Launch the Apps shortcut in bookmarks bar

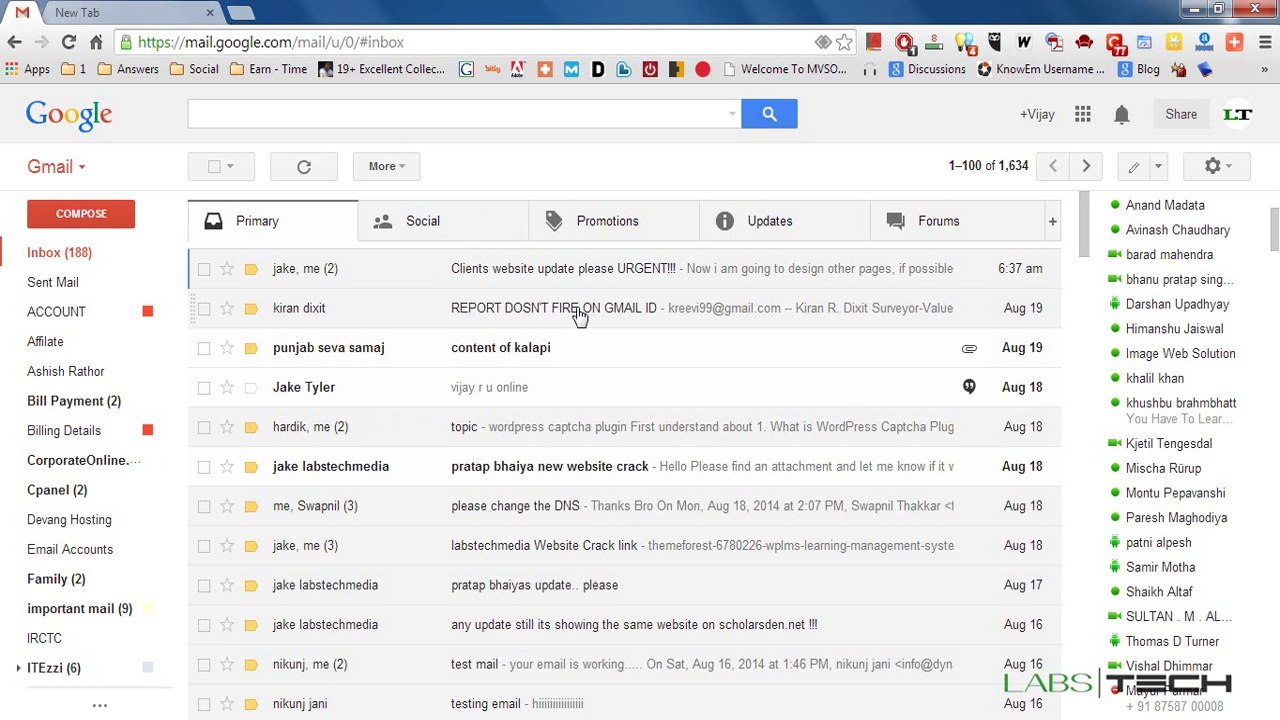click(x=27, y=69)
